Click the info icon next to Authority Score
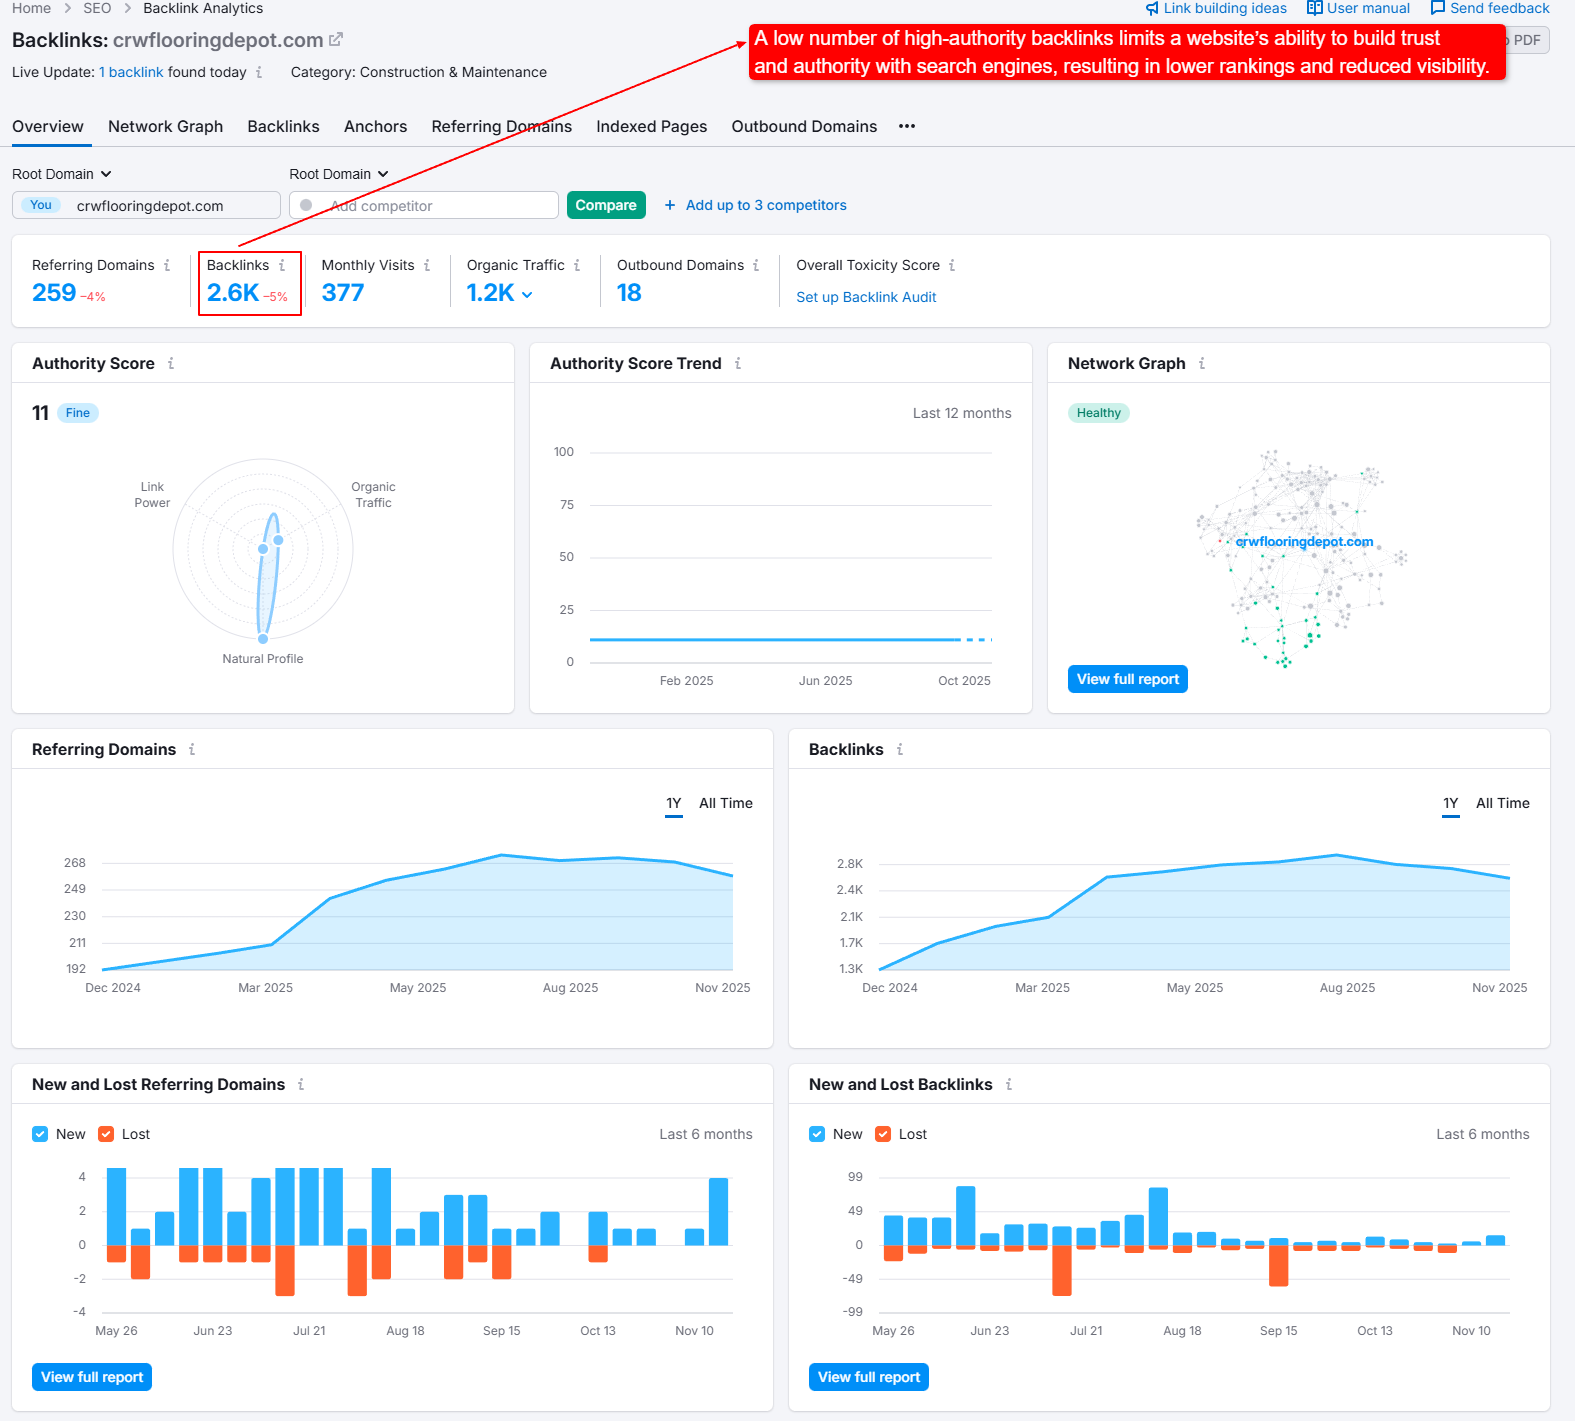Viewport: 1575px width, 1421px height. tap(171, 364)
